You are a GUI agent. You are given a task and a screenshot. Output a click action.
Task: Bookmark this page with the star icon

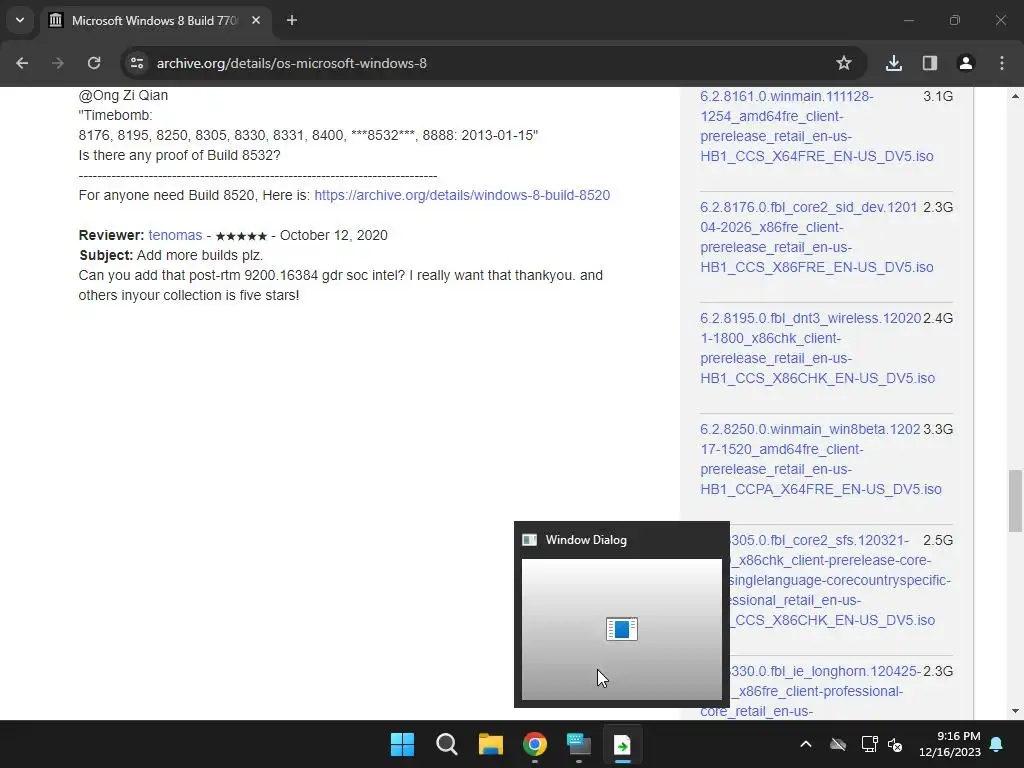click(844, 63)
